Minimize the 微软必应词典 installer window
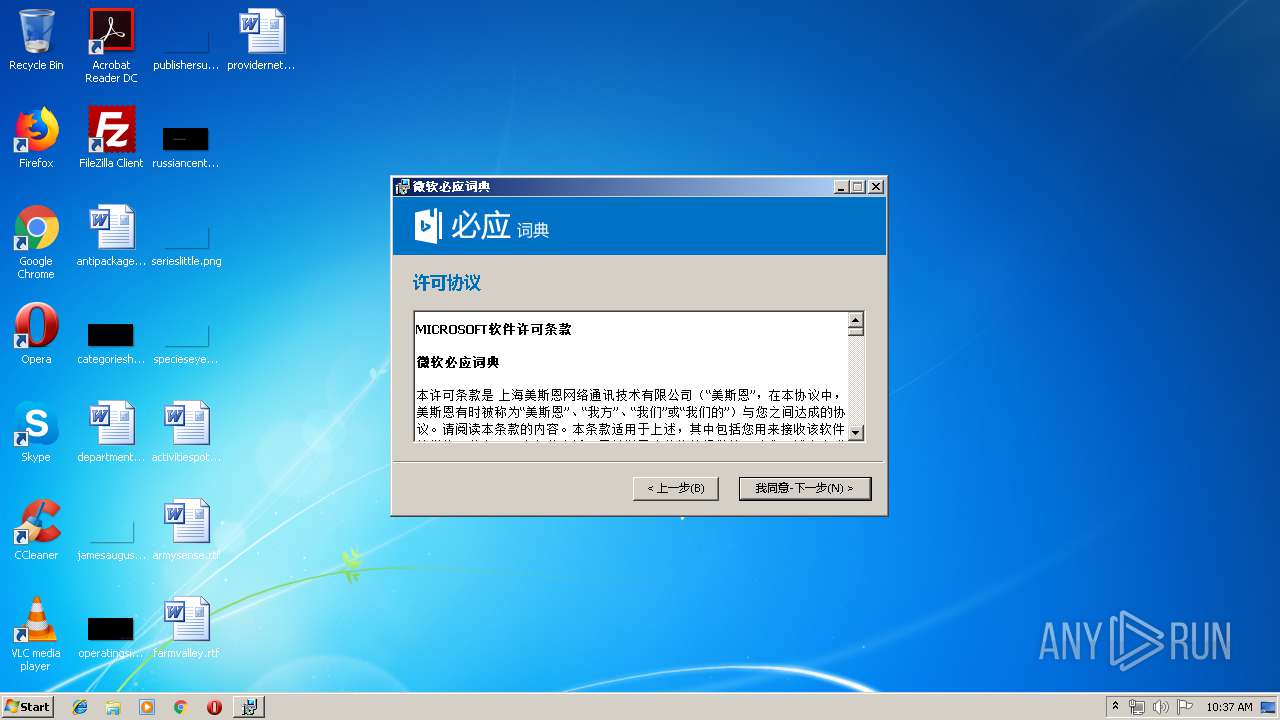This screenshot has width=1280, height=720. 841,187
